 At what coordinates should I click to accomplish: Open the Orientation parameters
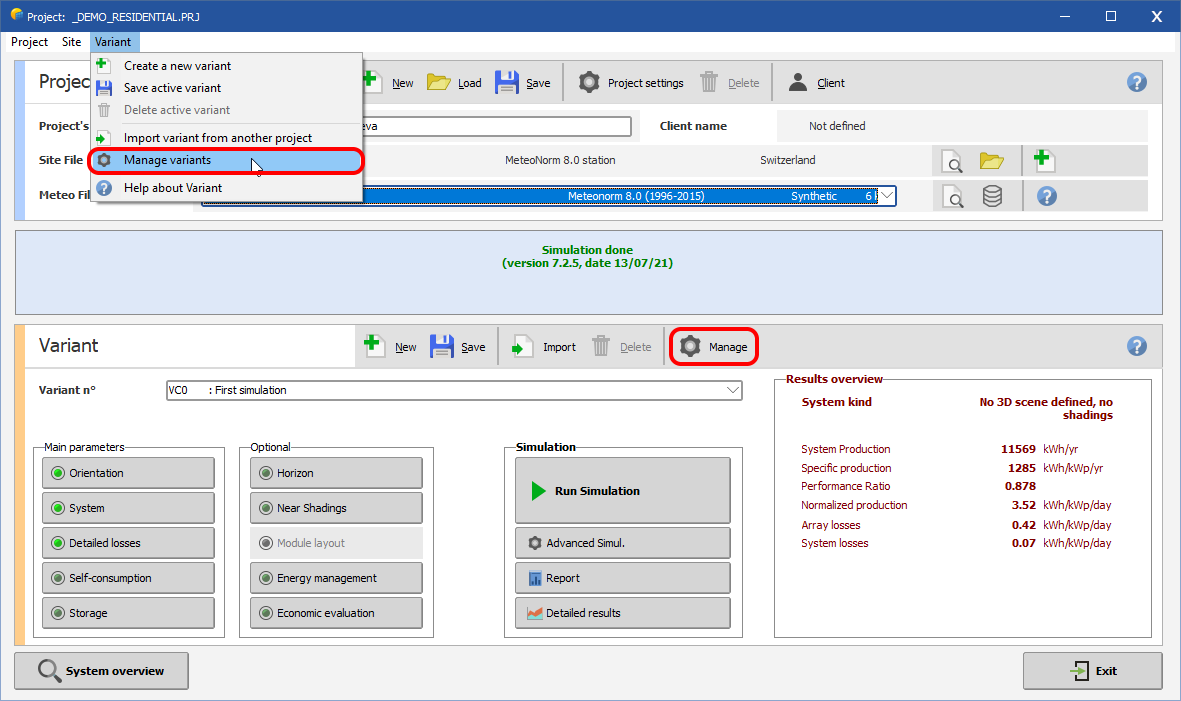128,473
